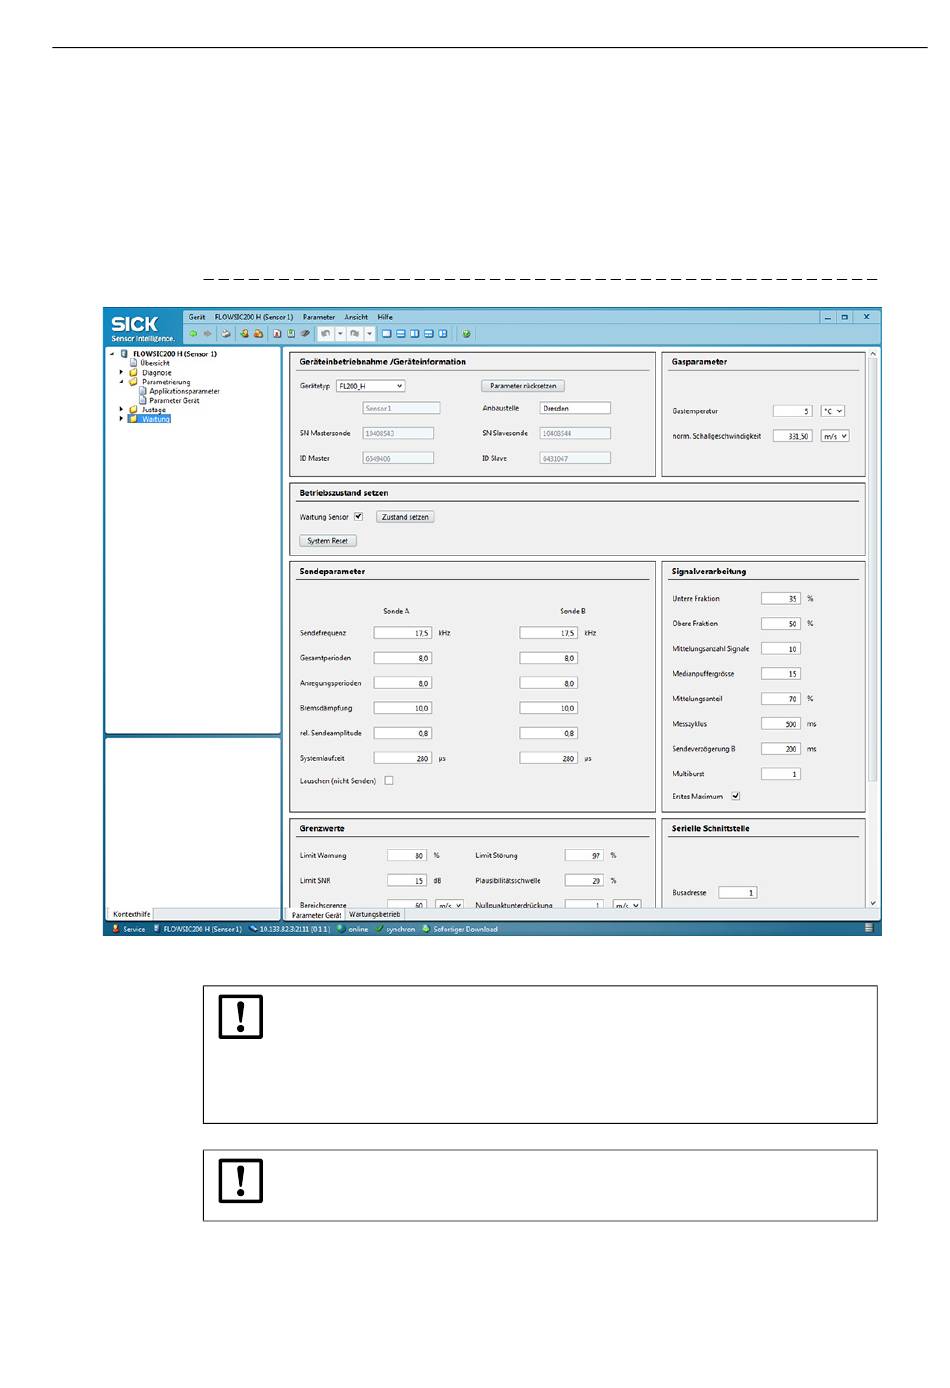
Task: Click the green back navigation arrow
Action: (x=194, y=334)
